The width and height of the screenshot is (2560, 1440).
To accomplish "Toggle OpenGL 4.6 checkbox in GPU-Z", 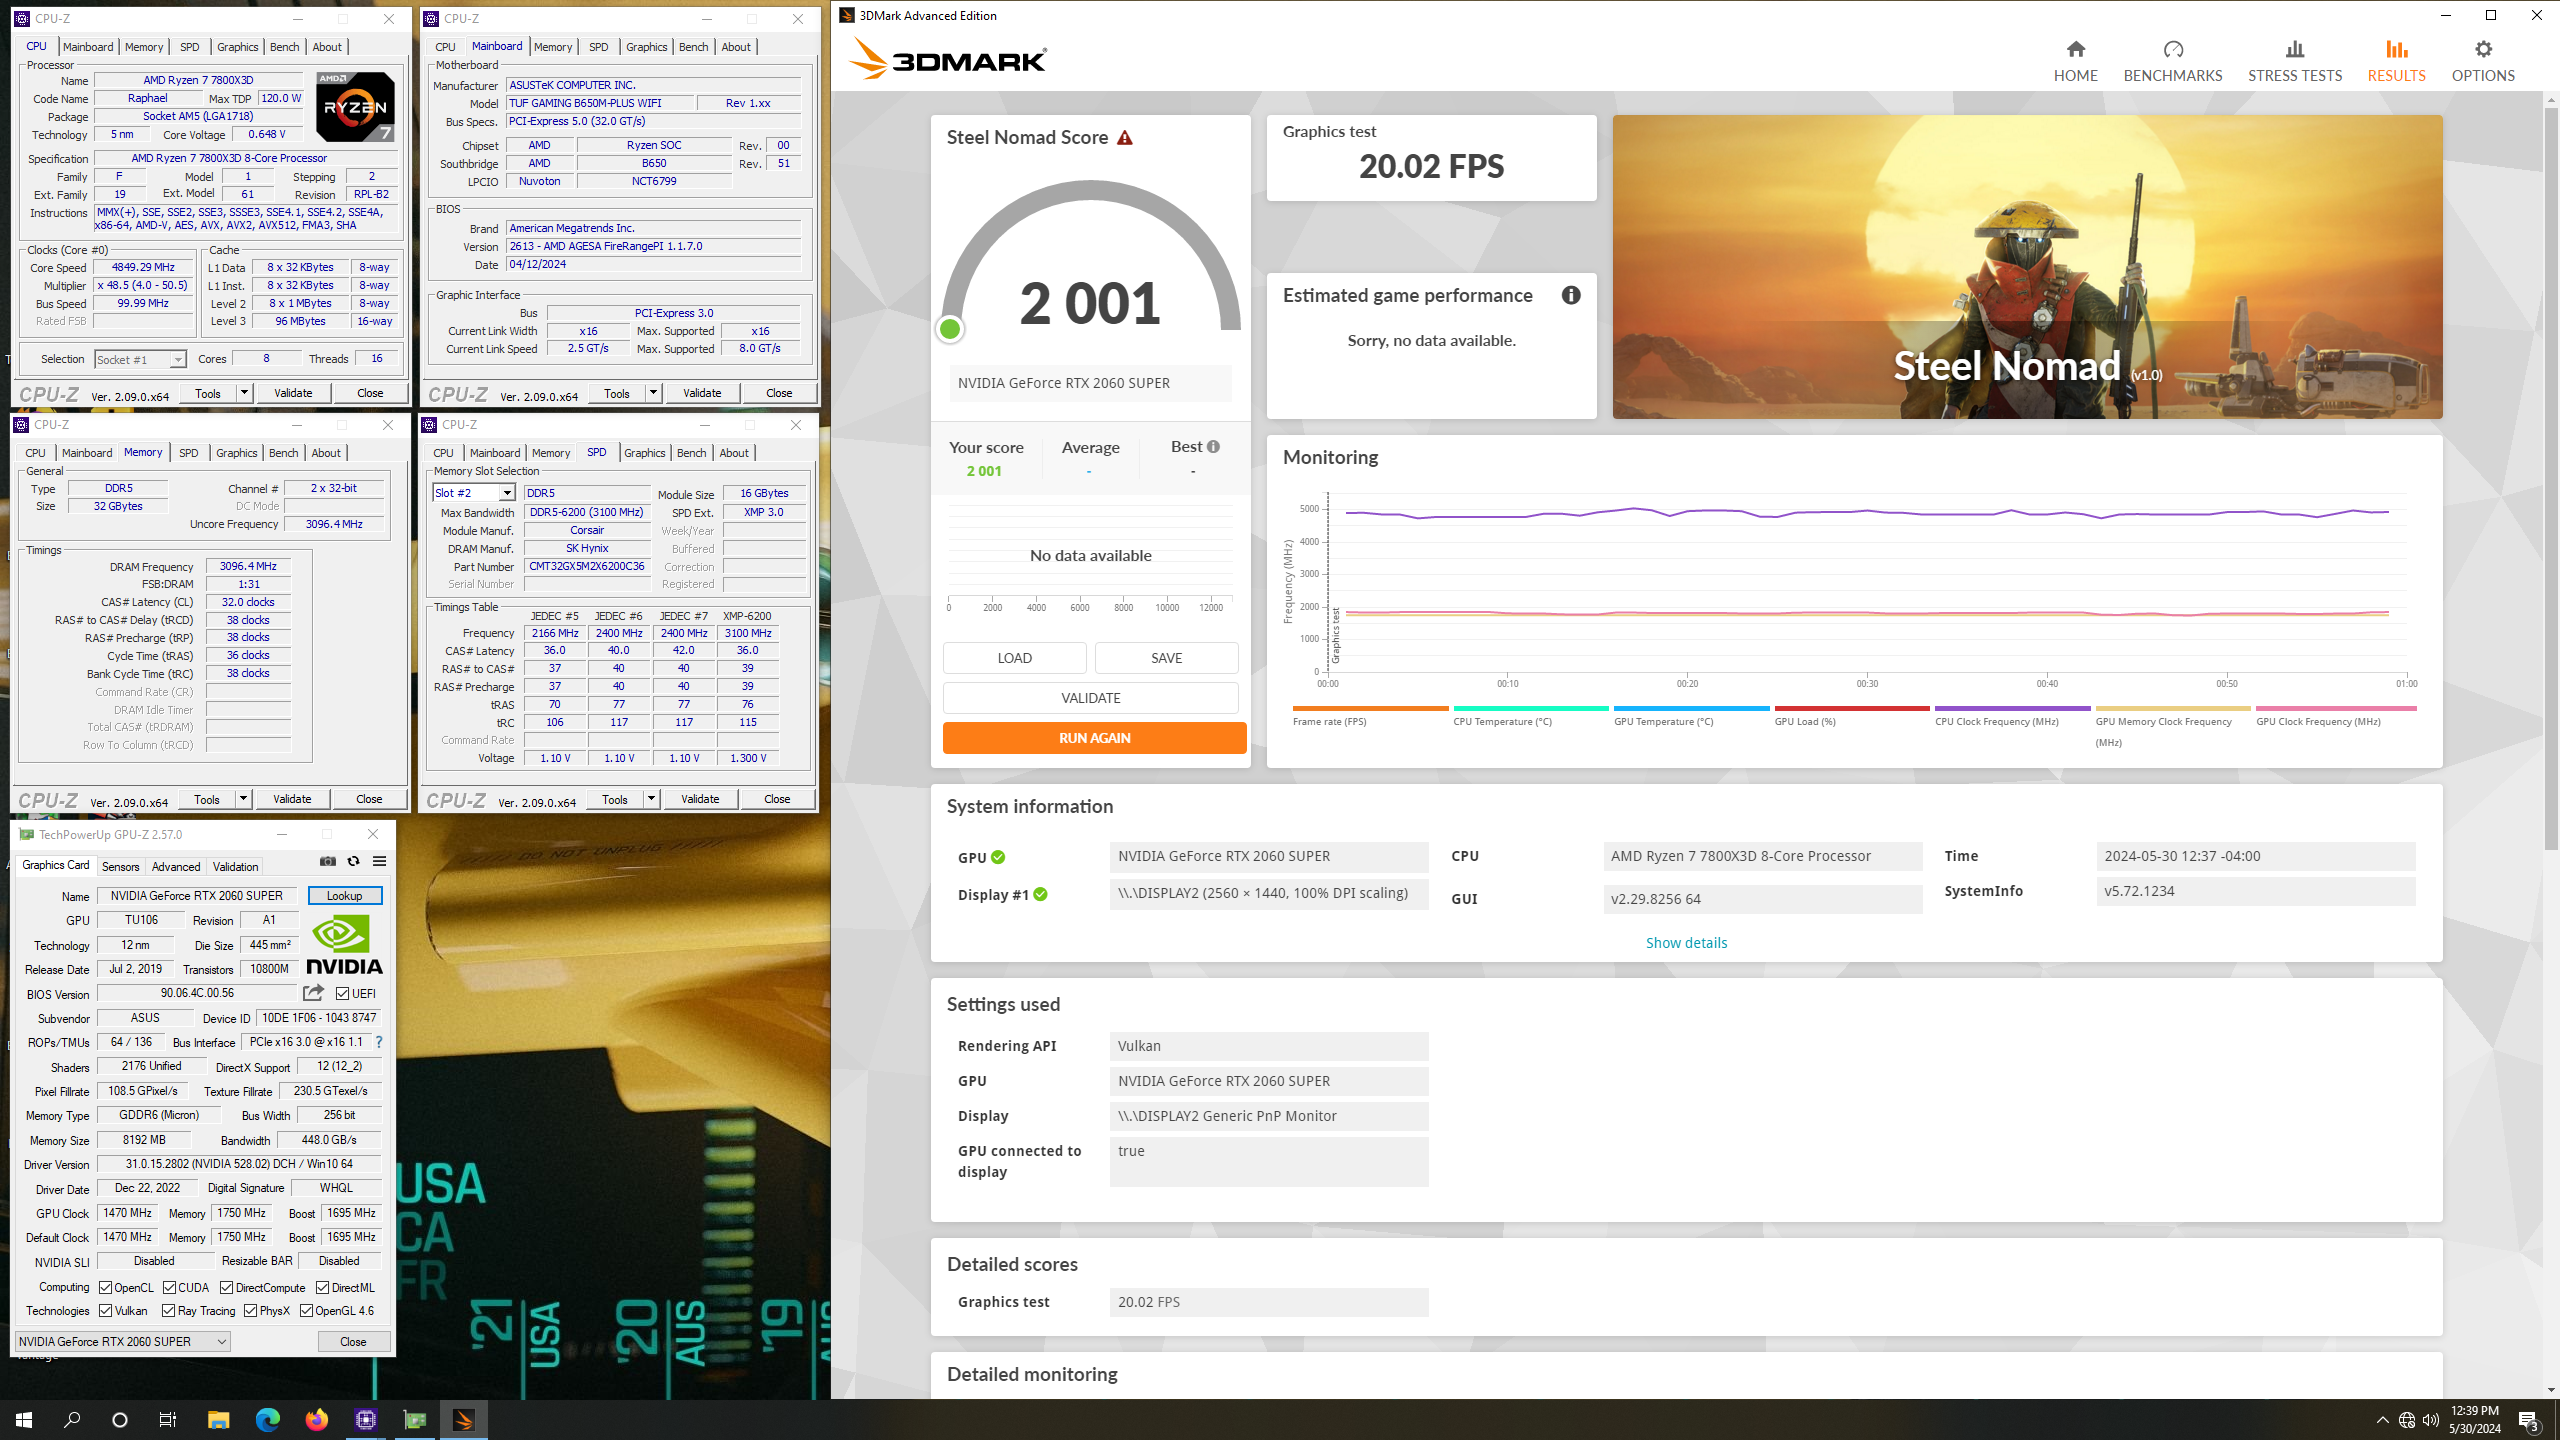I will click(306, 1310).
